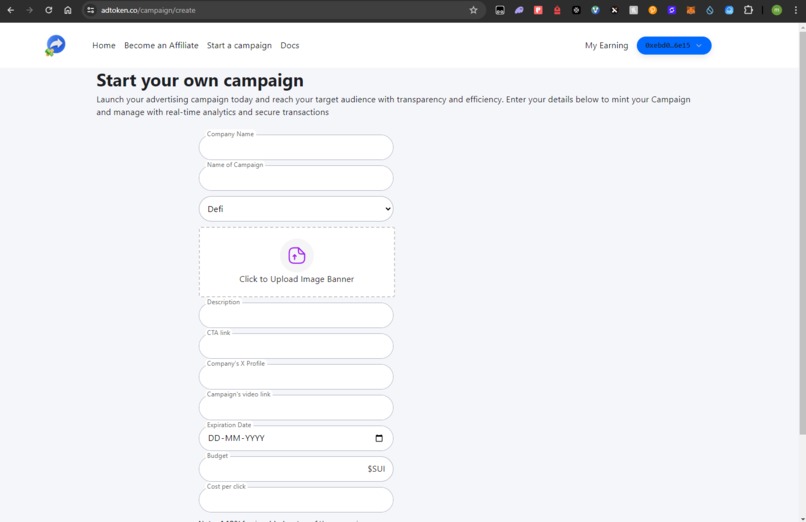Open the black circular extension icon
Image resolution: width=806 pixels, height=522 pixels.
[576, 10]
